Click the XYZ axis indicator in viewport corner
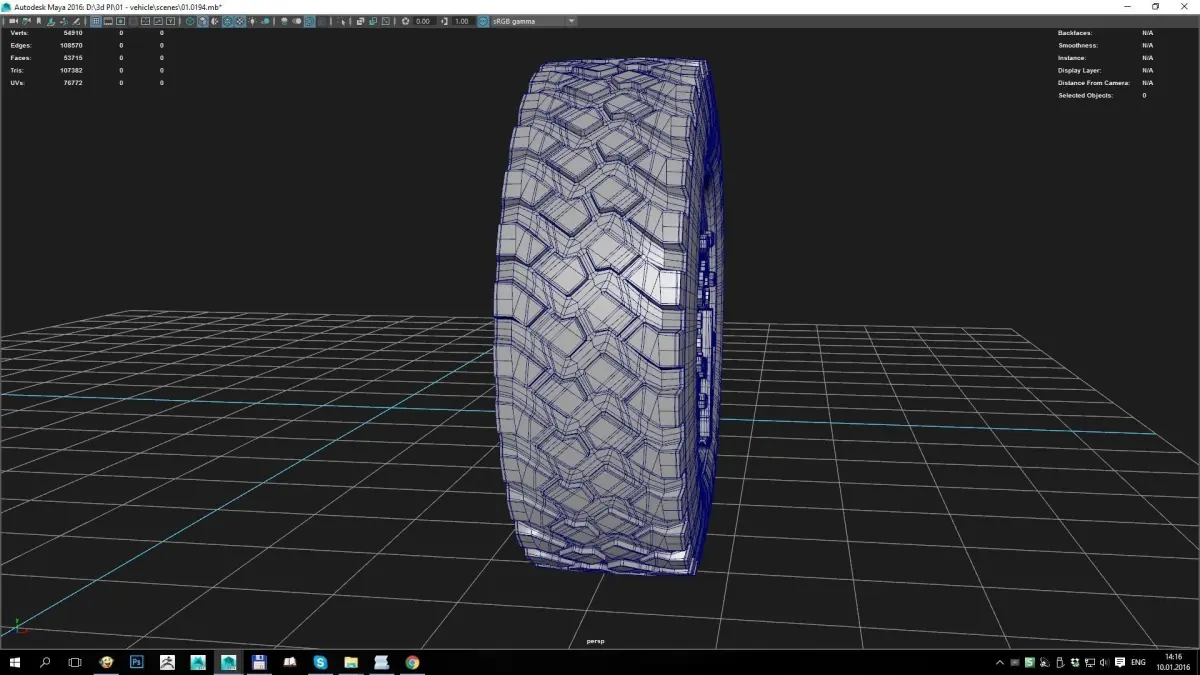Screen dimensions: 1200x675 (x=21, y=628)
